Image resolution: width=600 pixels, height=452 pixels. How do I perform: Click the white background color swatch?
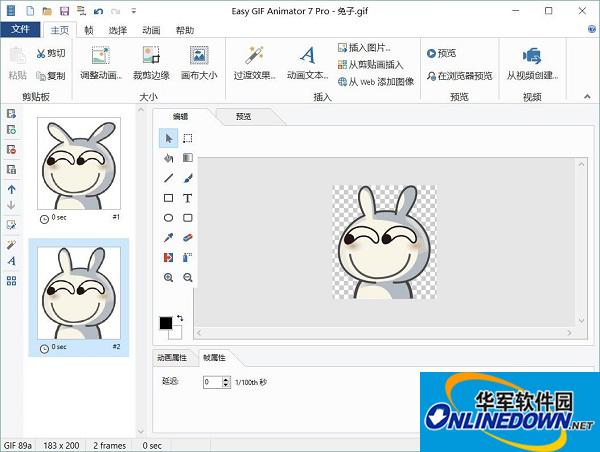[177, 333]
